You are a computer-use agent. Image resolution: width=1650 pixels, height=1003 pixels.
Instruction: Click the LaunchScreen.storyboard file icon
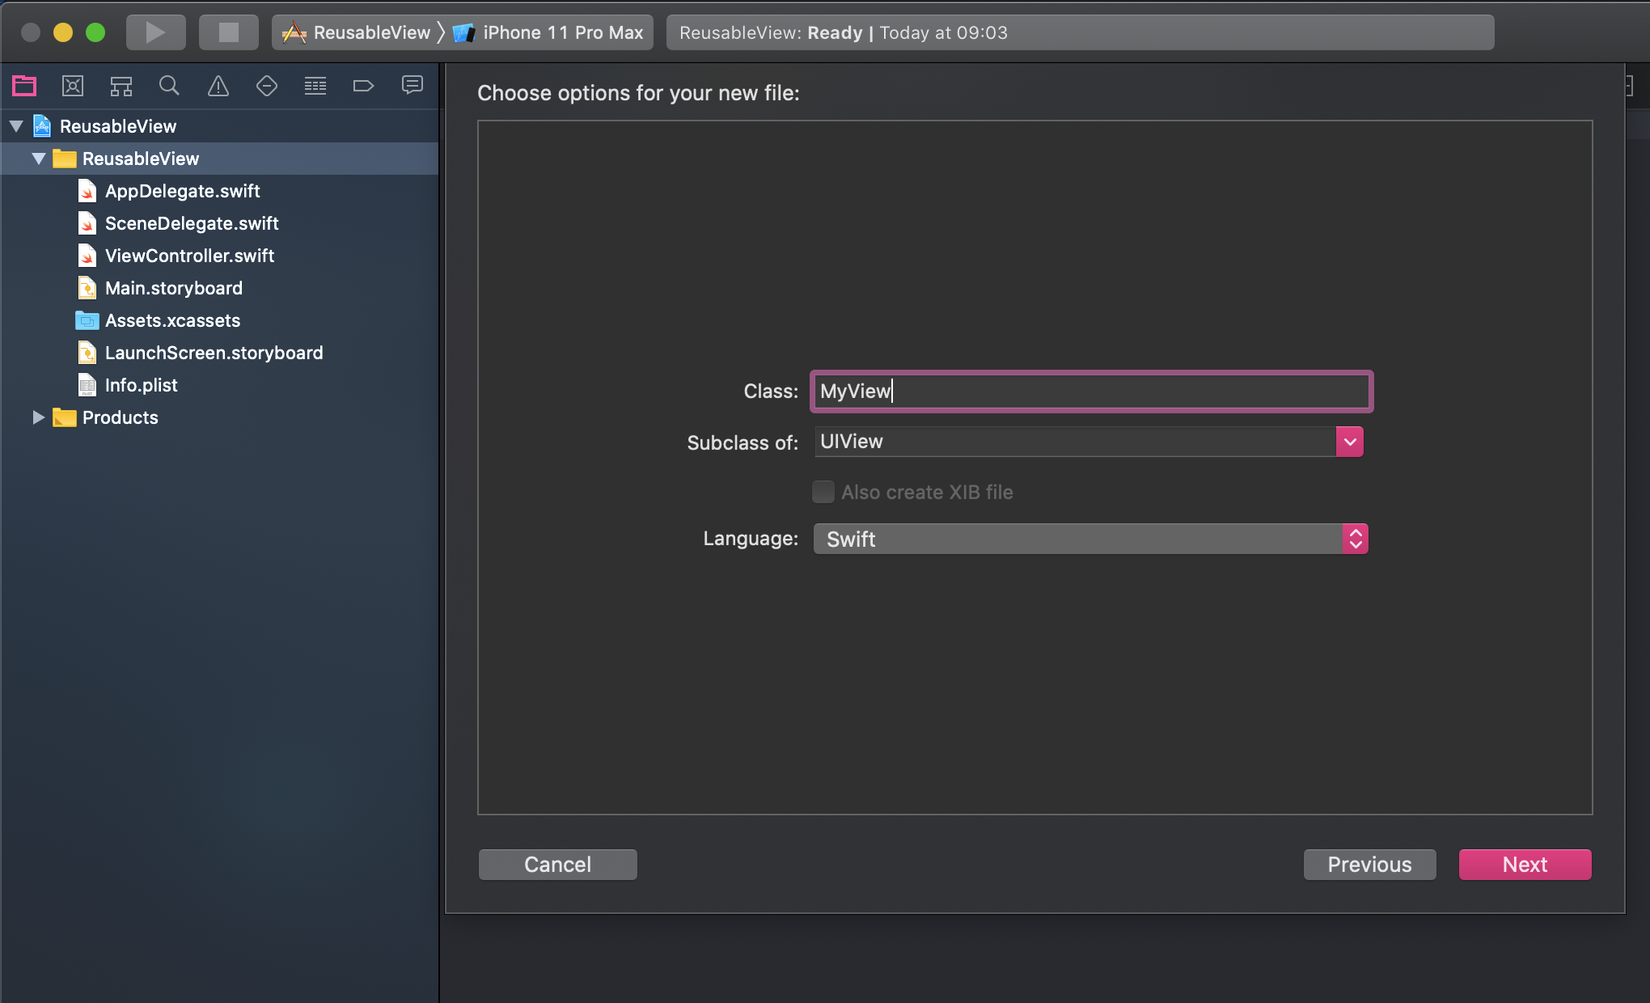coord(87,352)
